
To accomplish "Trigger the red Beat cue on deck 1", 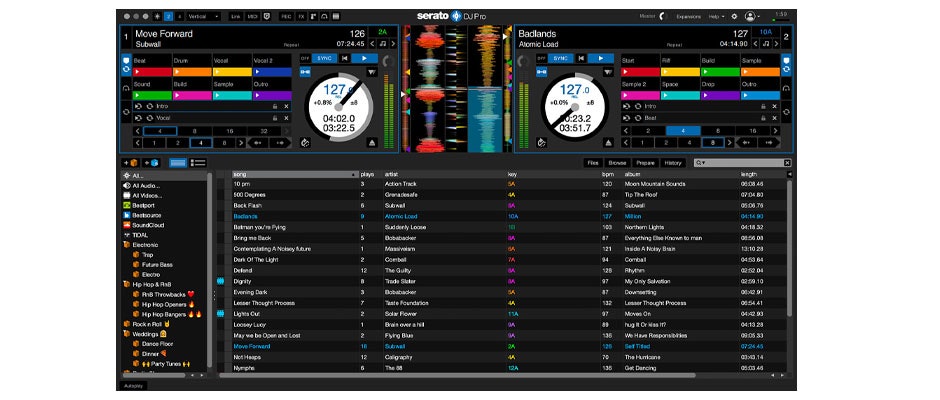I will click(150, 72).
